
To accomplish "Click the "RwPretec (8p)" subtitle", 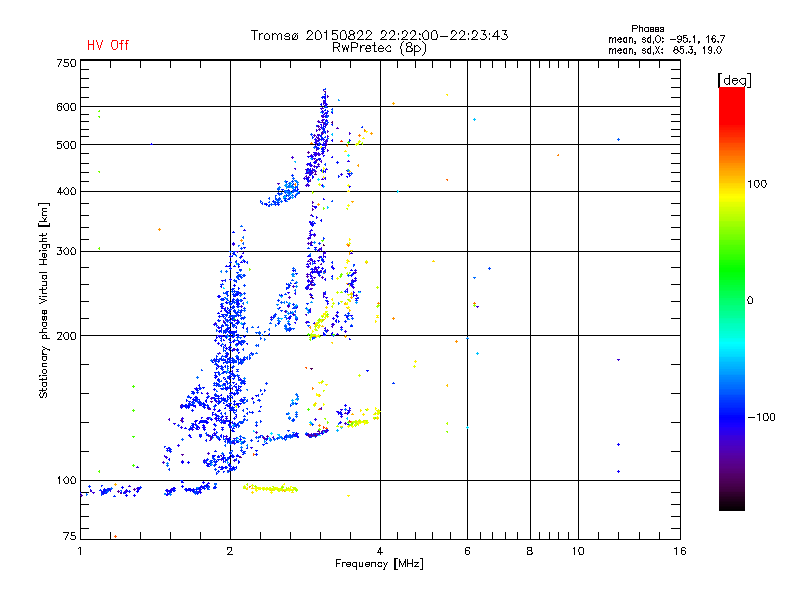I will (379, 48).
